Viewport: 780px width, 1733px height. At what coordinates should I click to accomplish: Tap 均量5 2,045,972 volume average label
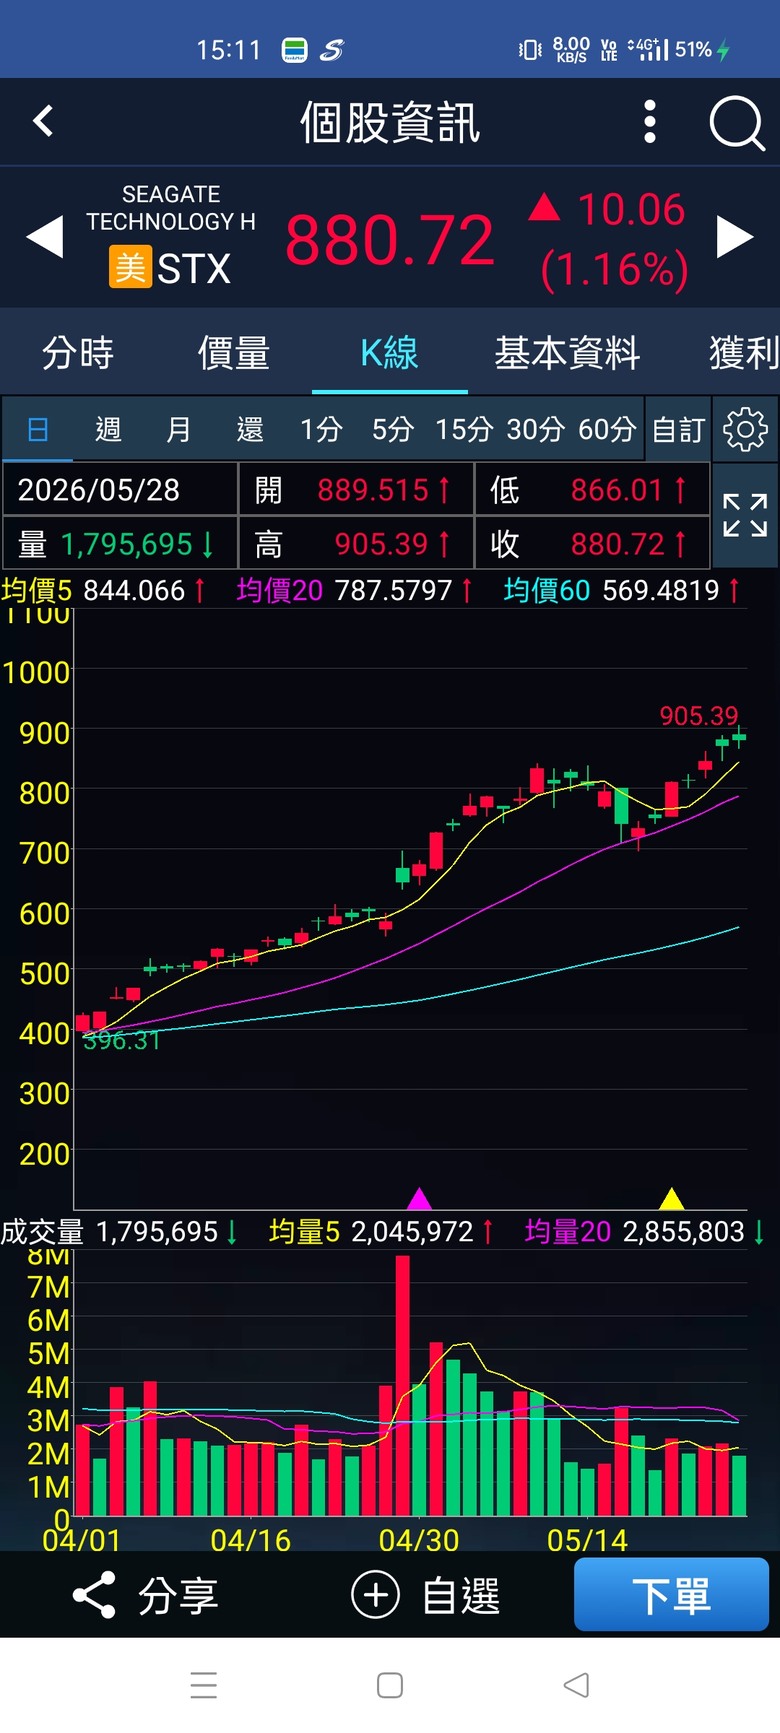tap(381, 1231)
